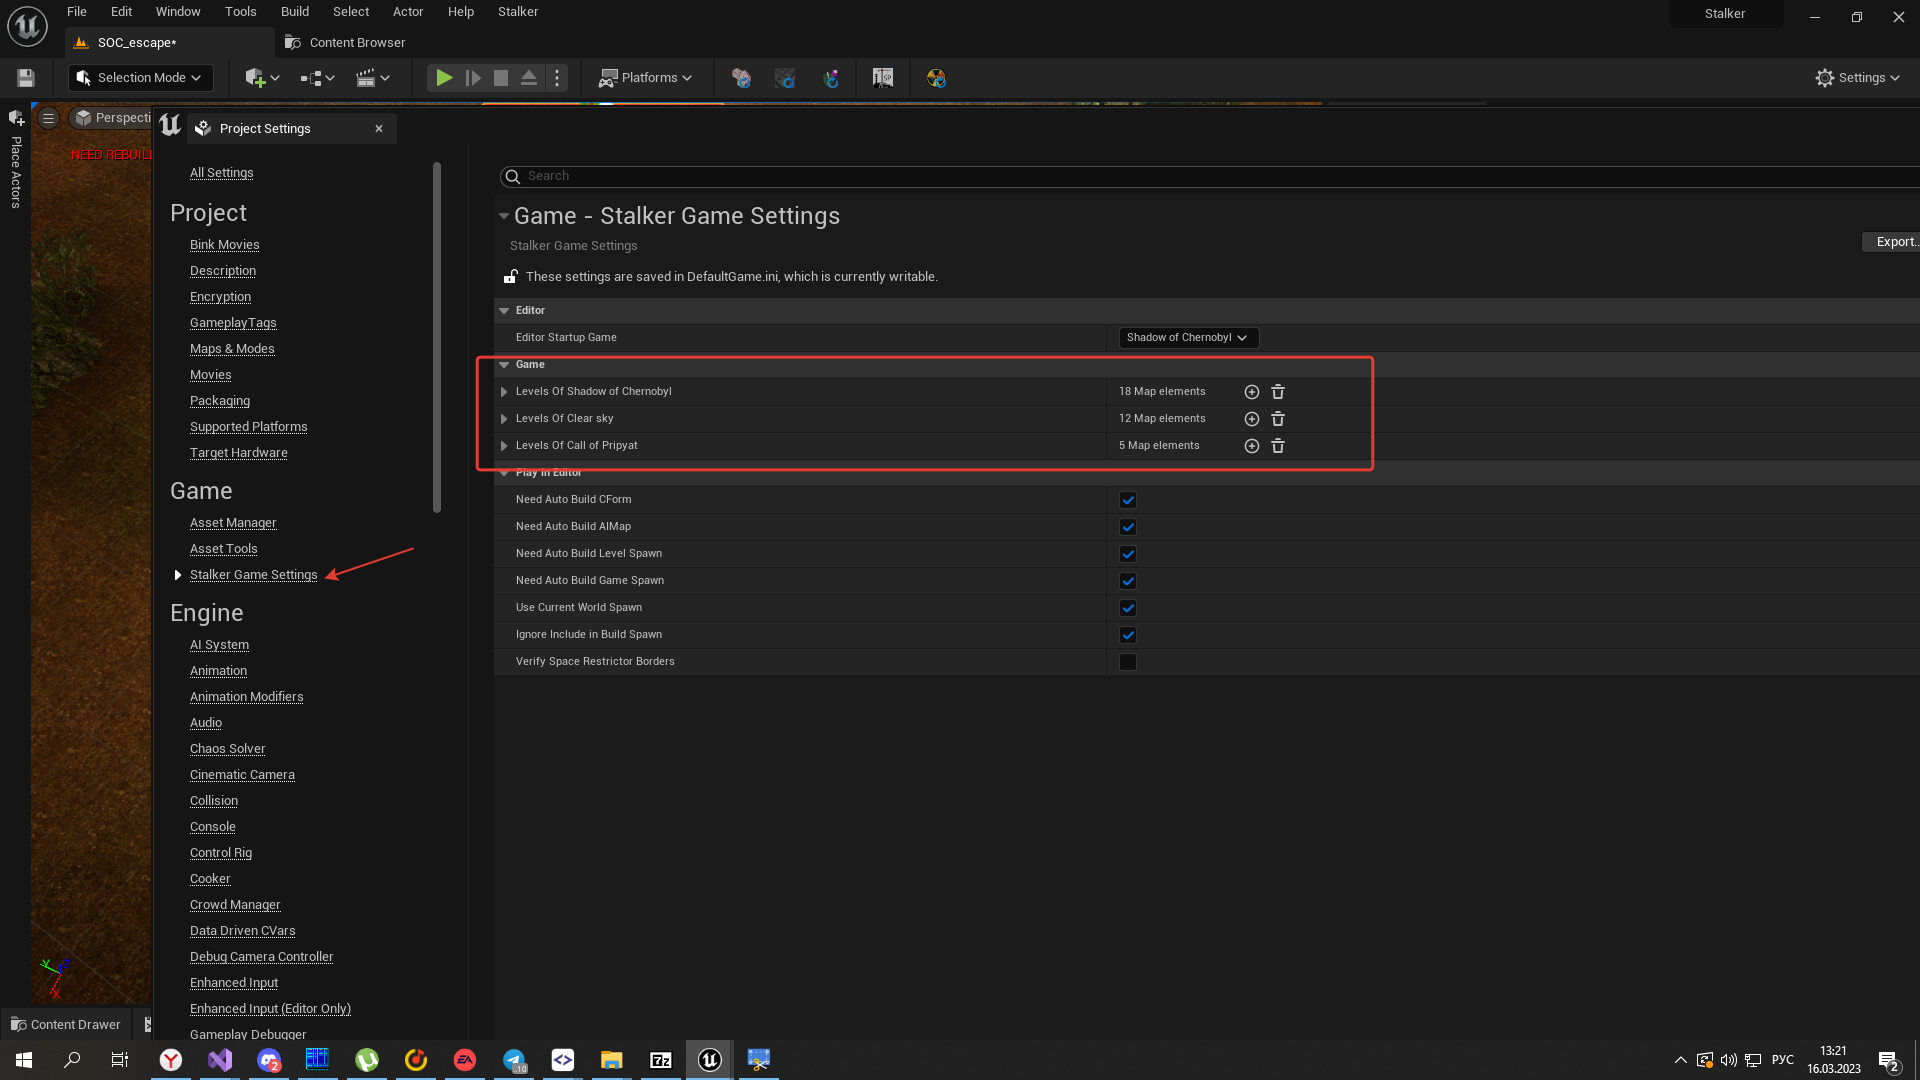Add element to Levels Of Shadow of Chernobyl
Image resolution: width=1920 pixels, height=1080 pixels.
coord(1251,392)
